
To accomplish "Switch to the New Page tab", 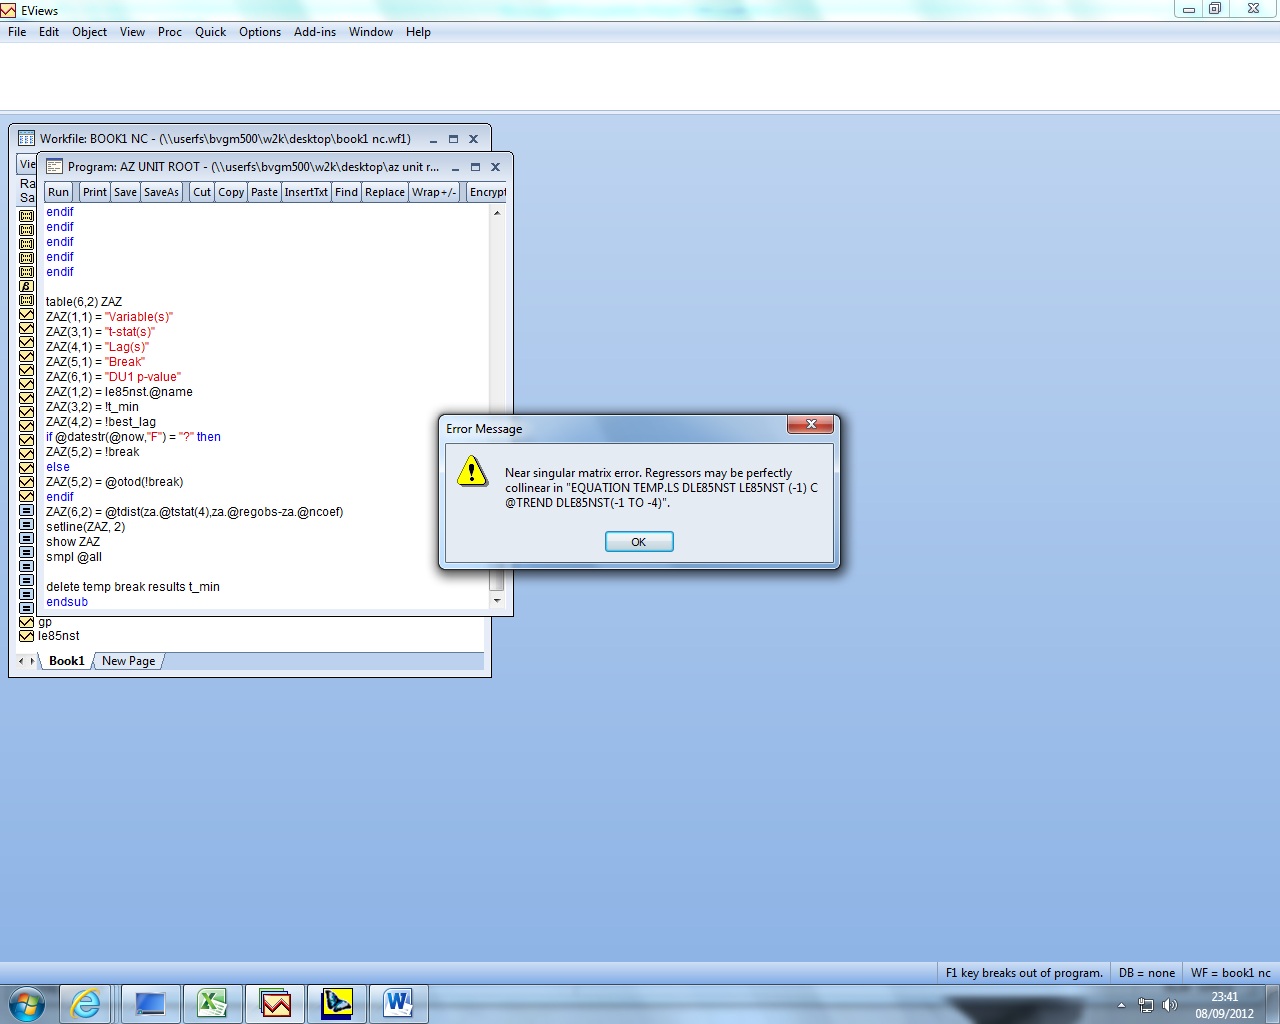I will (x=128, y=661).
